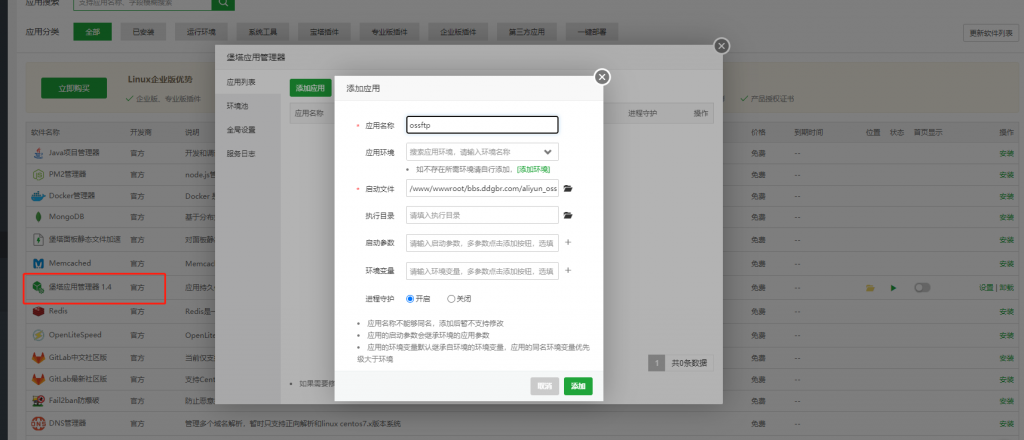Click the 启动文件 path input field

[x=482, y=189]
